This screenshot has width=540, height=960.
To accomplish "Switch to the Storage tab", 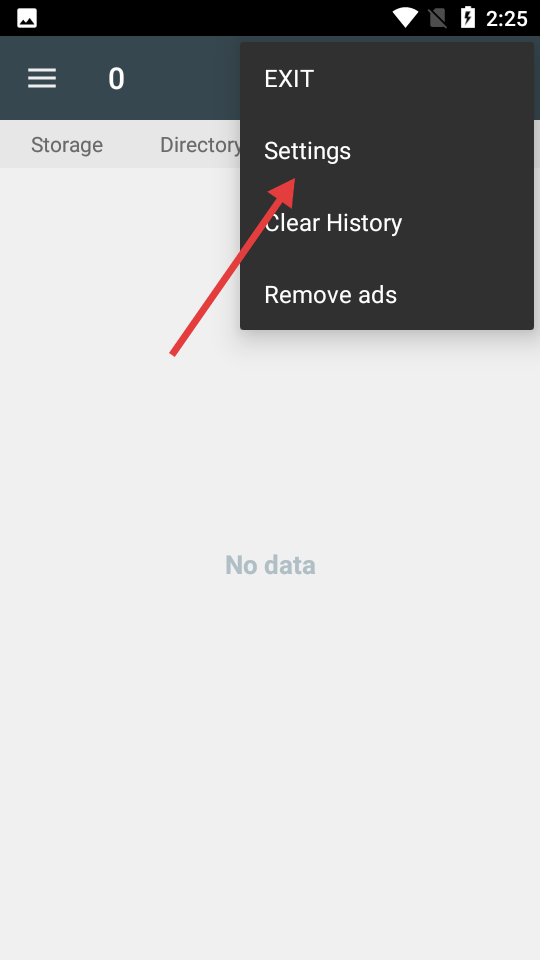I will (x=67, y=144).
